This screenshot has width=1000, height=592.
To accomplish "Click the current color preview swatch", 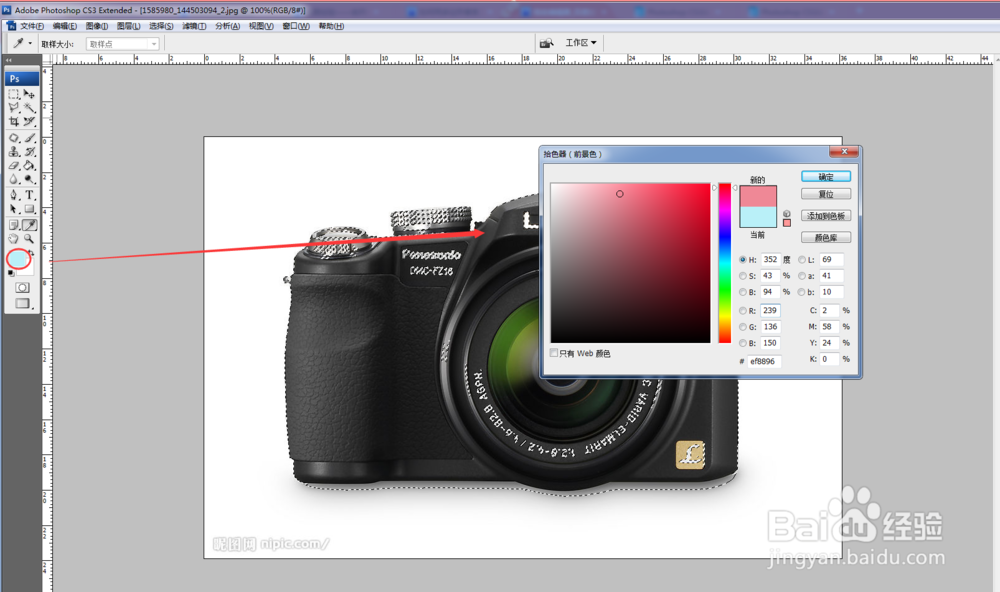I will click(x=758, y=217).
